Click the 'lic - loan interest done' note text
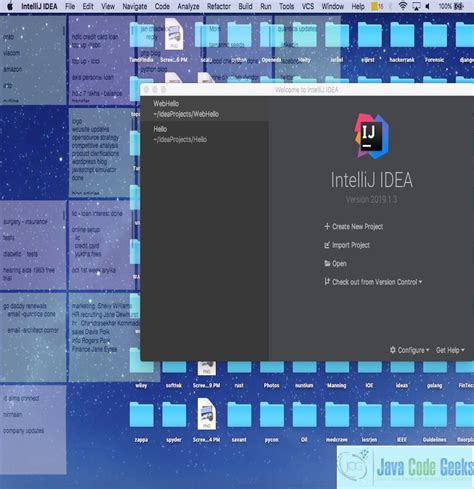Image resolution: width=474 pixels, height=489 pixels. tap(97, 213)
